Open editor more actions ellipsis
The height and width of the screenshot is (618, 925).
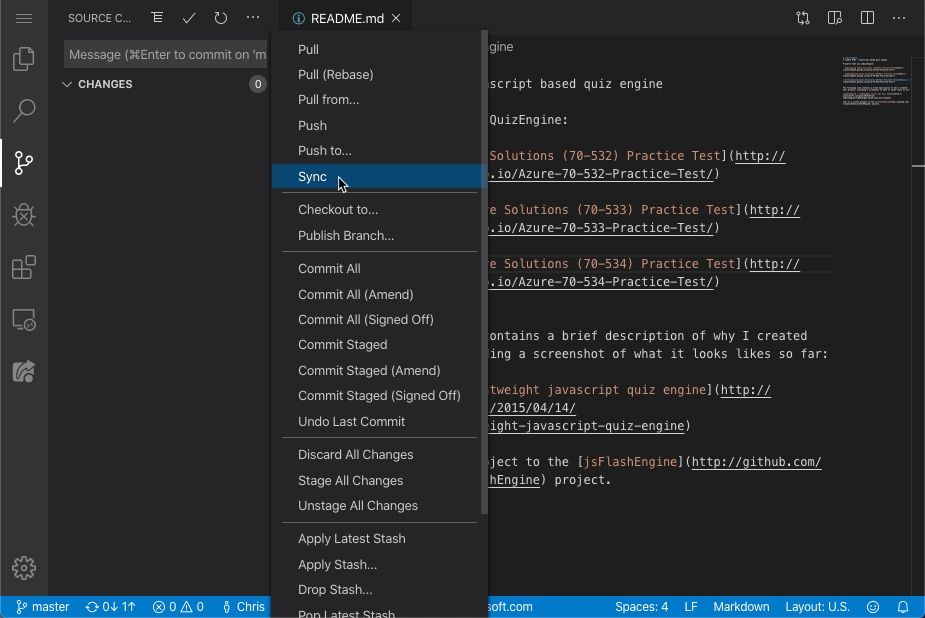click(x=899, y=18)
